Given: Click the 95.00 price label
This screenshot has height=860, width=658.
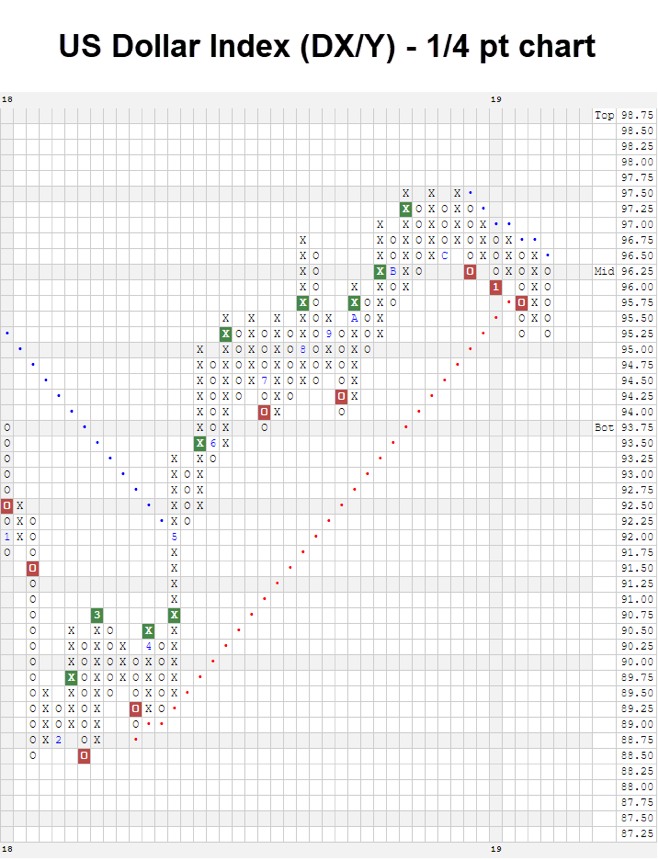Looking at the screenshot, I should click(x=637, y=349).
